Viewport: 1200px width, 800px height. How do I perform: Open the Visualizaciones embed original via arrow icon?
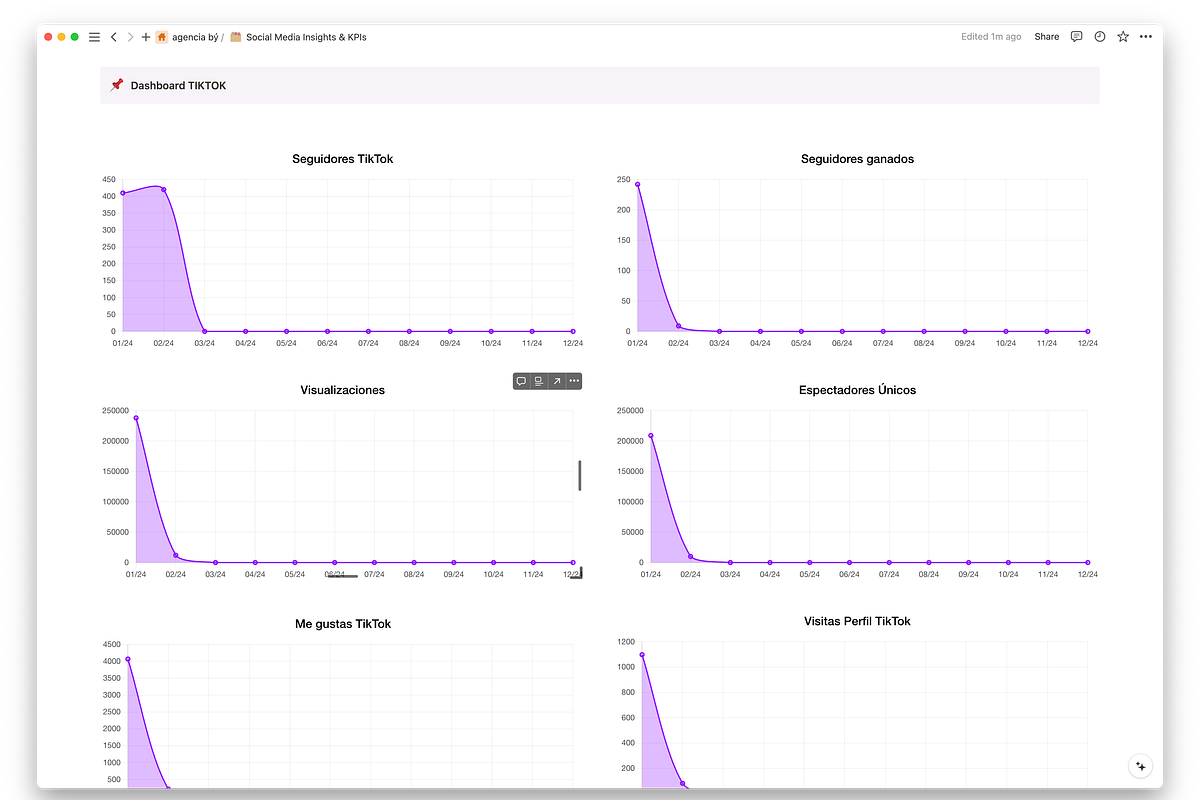(556, 381)
